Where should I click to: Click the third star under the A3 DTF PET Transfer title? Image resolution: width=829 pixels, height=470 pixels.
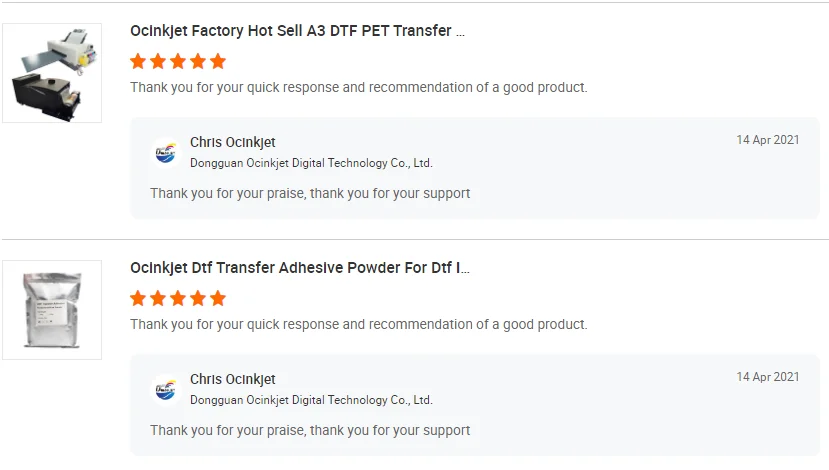(178, 61)
